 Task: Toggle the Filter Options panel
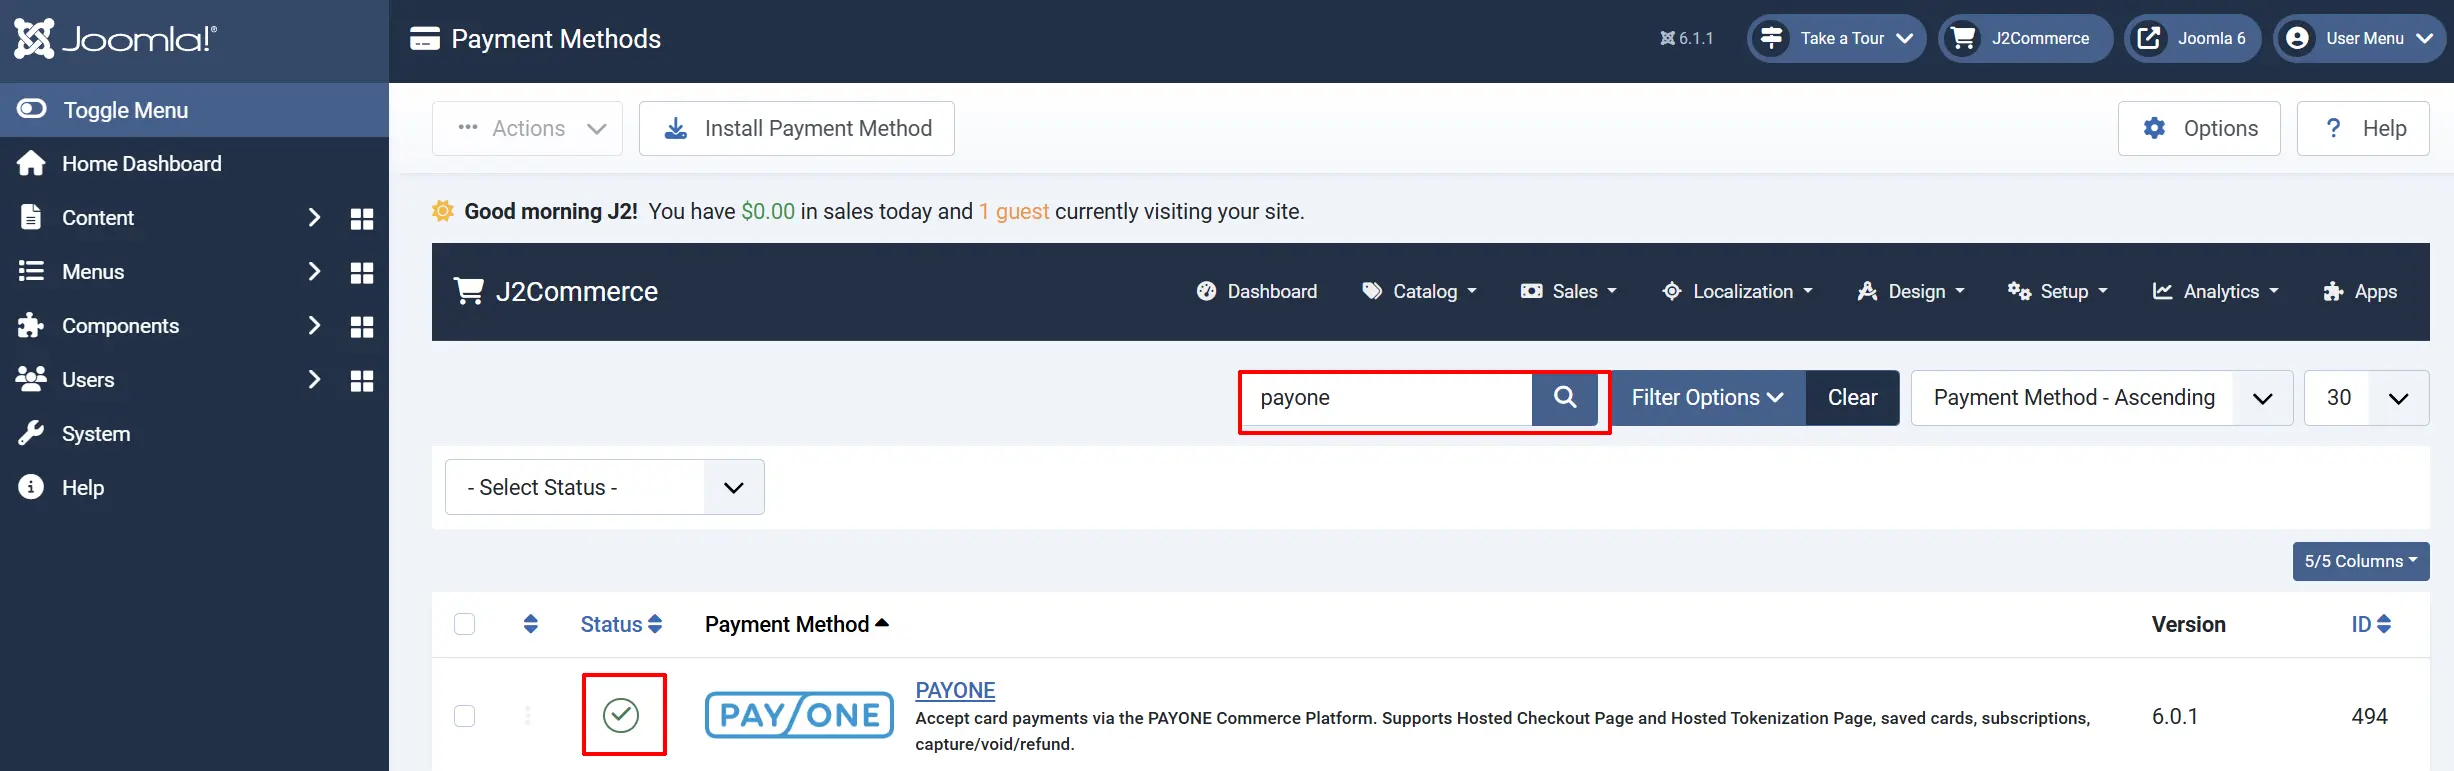(1707, 398)
